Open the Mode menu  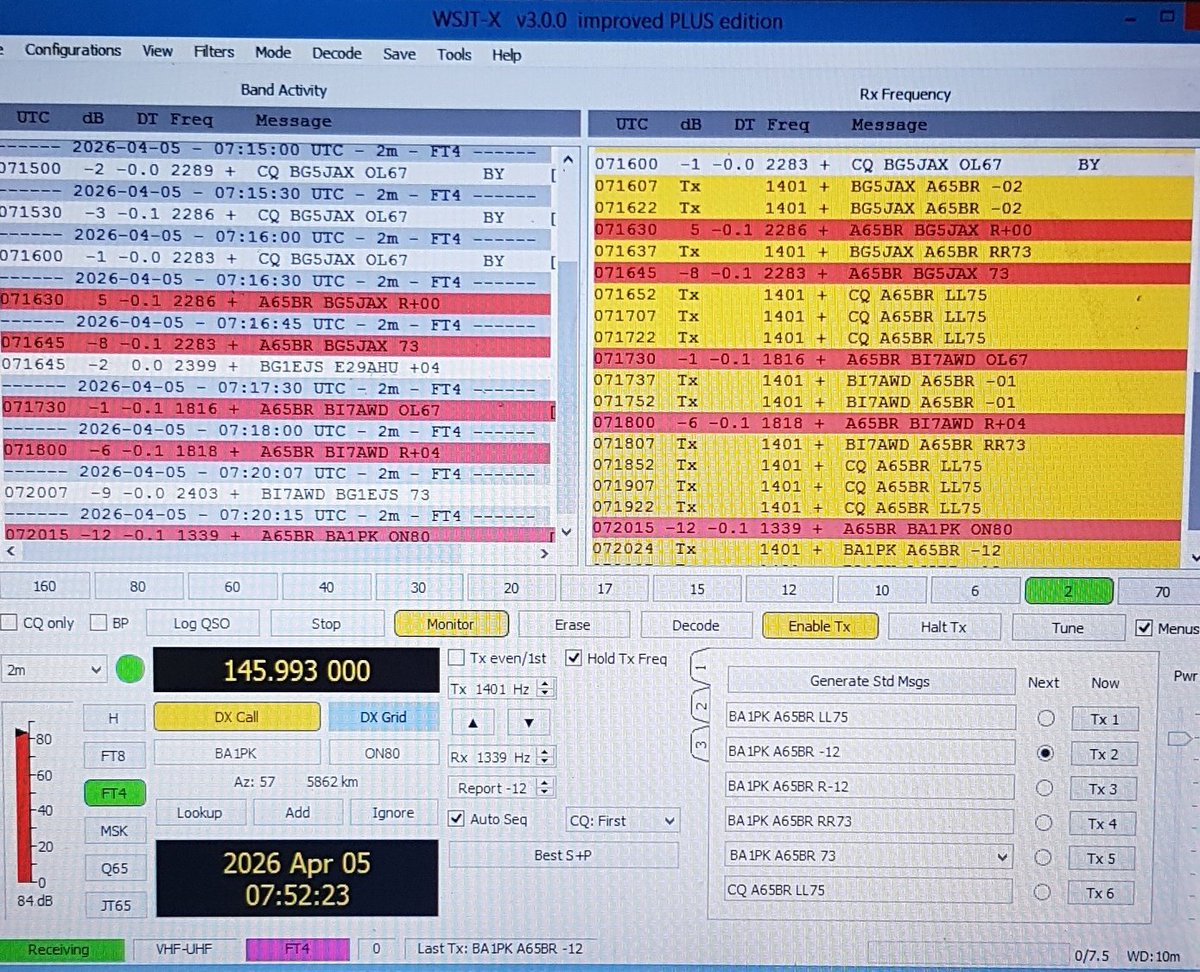273,52
